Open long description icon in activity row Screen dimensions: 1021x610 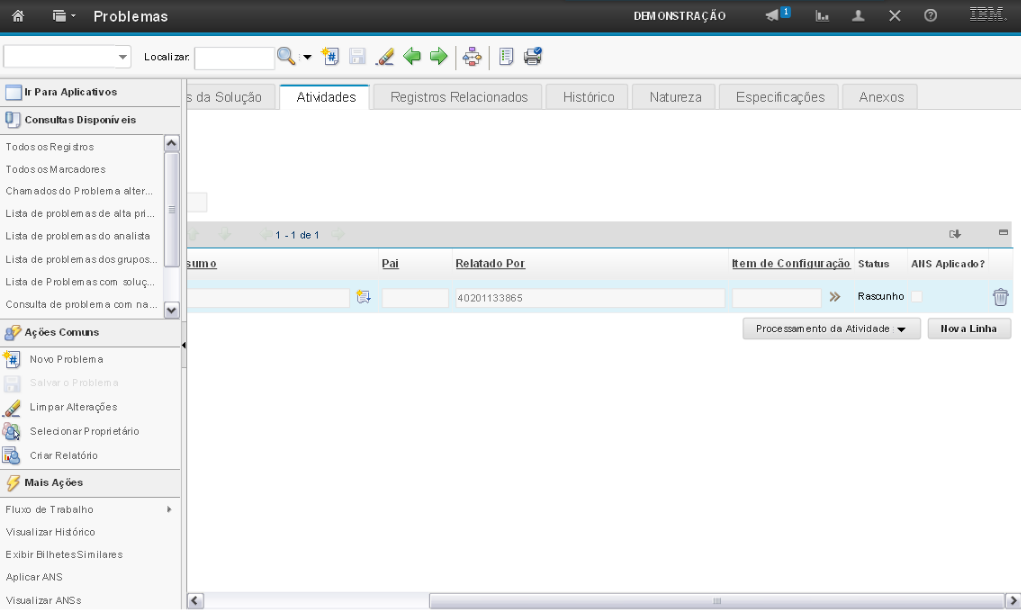(x=362, y=297)
